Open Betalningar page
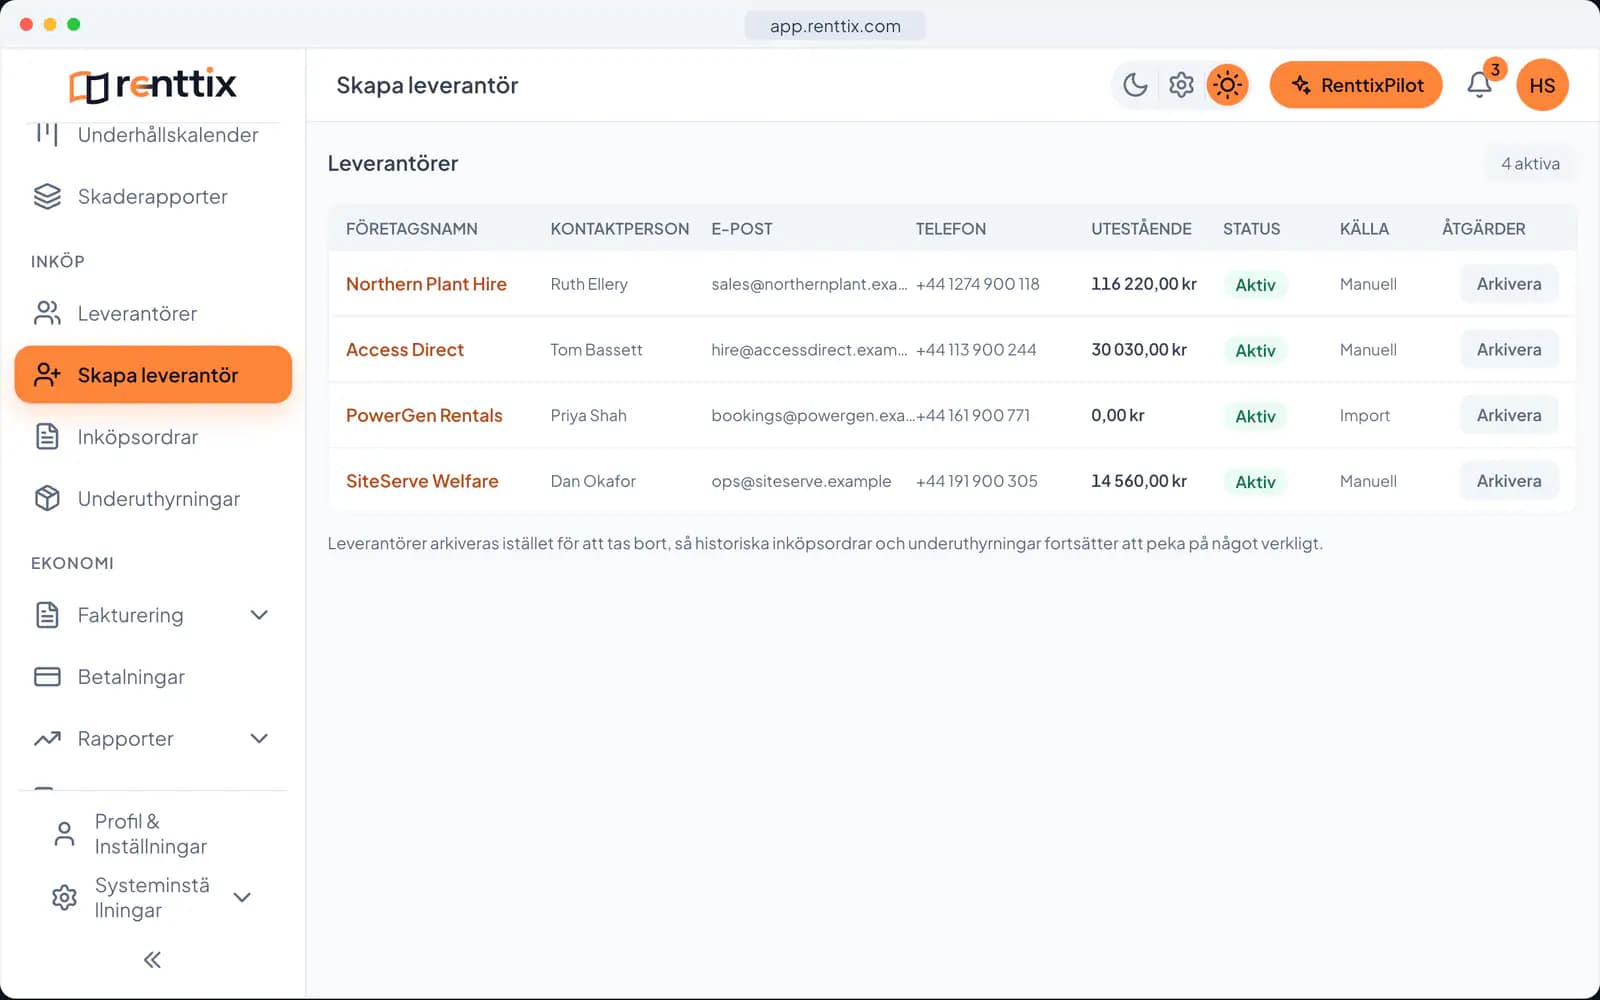 pos(153,677)
